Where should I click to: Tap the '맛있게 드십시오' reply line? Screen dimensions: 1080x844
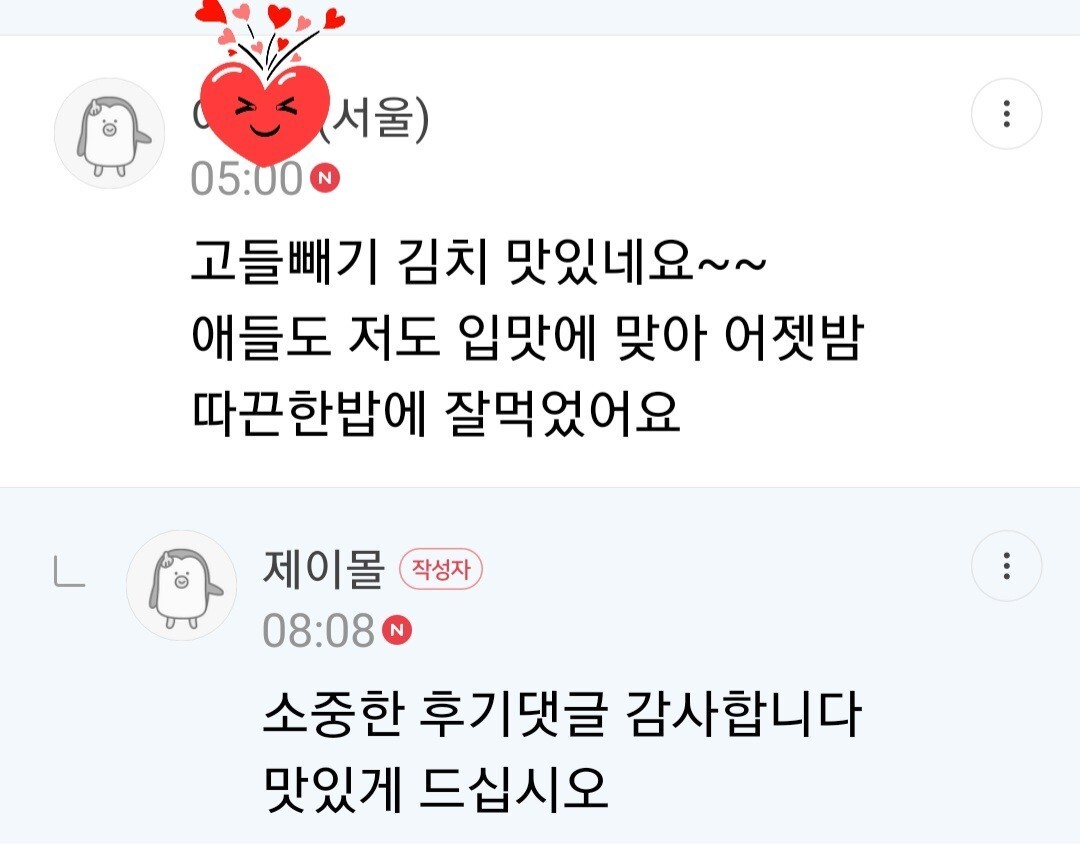436,790
